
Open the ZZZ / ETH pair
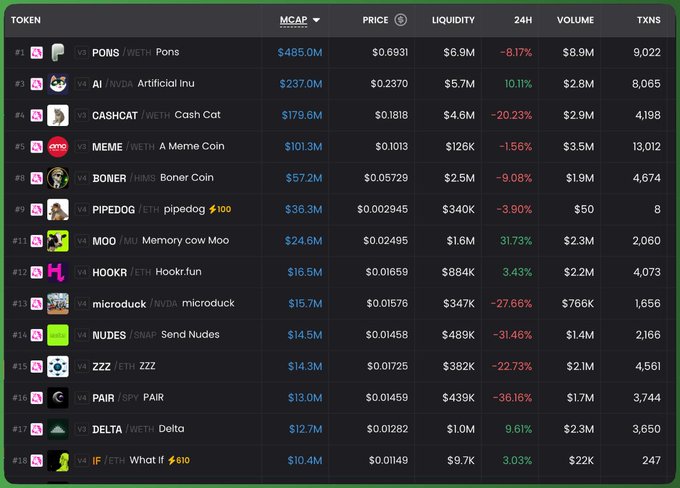pyautogui.click(x=124, y=367)
